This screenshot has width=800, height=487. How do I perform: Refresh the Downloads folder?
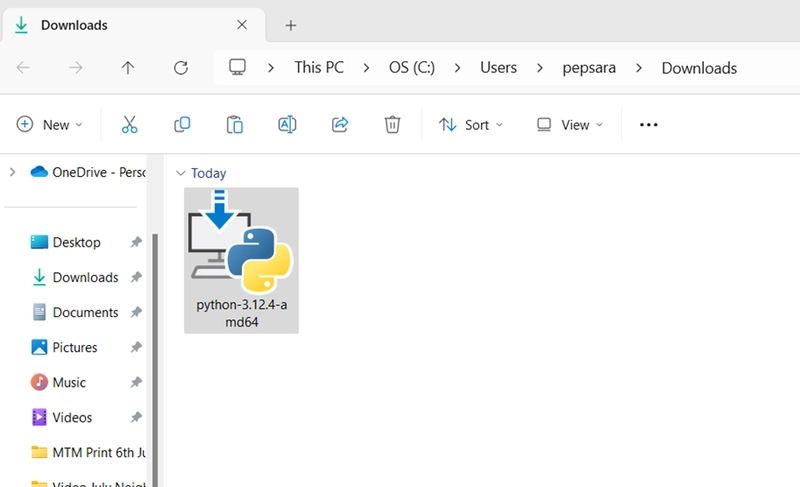[x=181, y=67]
